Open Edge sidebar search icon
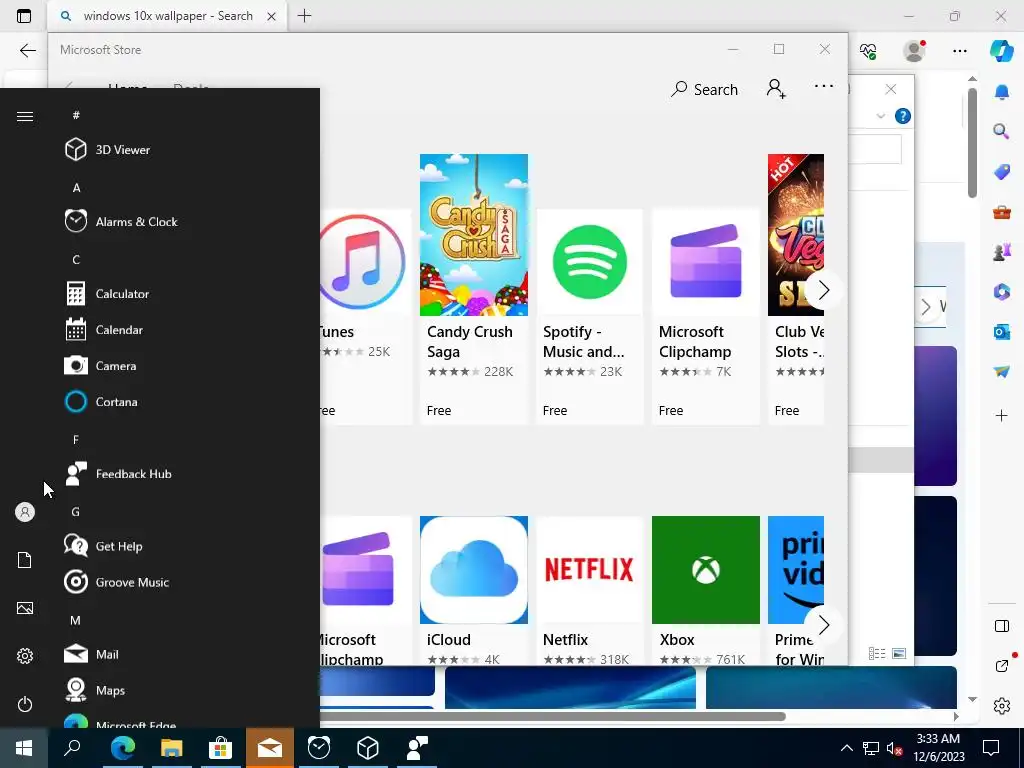1024x768 pixels. (x=1002, y=132)
